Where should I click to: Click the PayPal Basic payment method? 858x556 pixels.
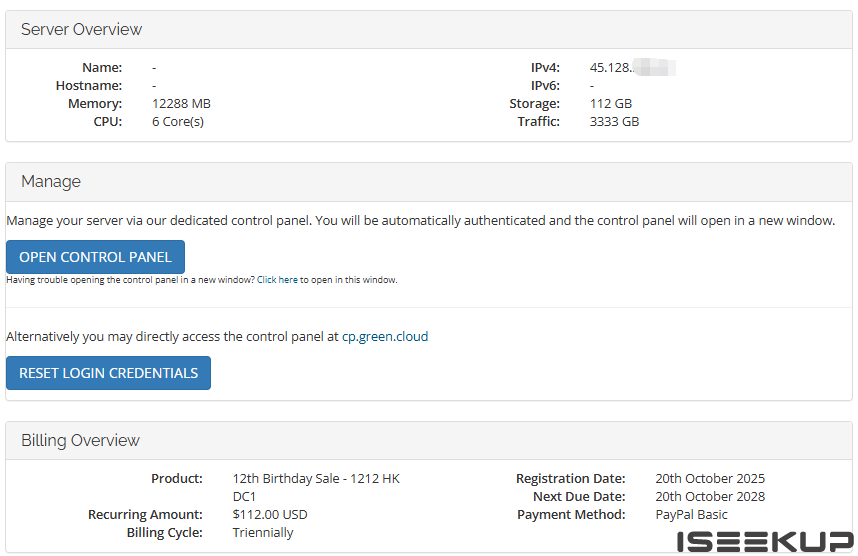coord(692,515)
